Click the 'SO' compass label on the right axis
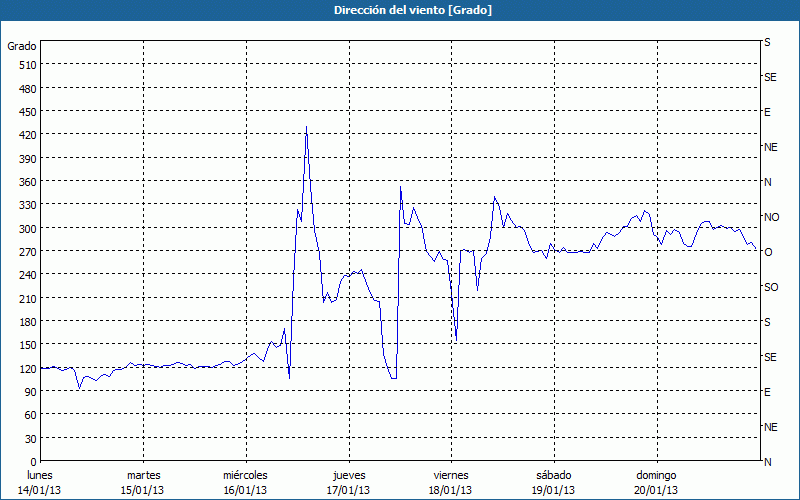 tap(770, 287)
